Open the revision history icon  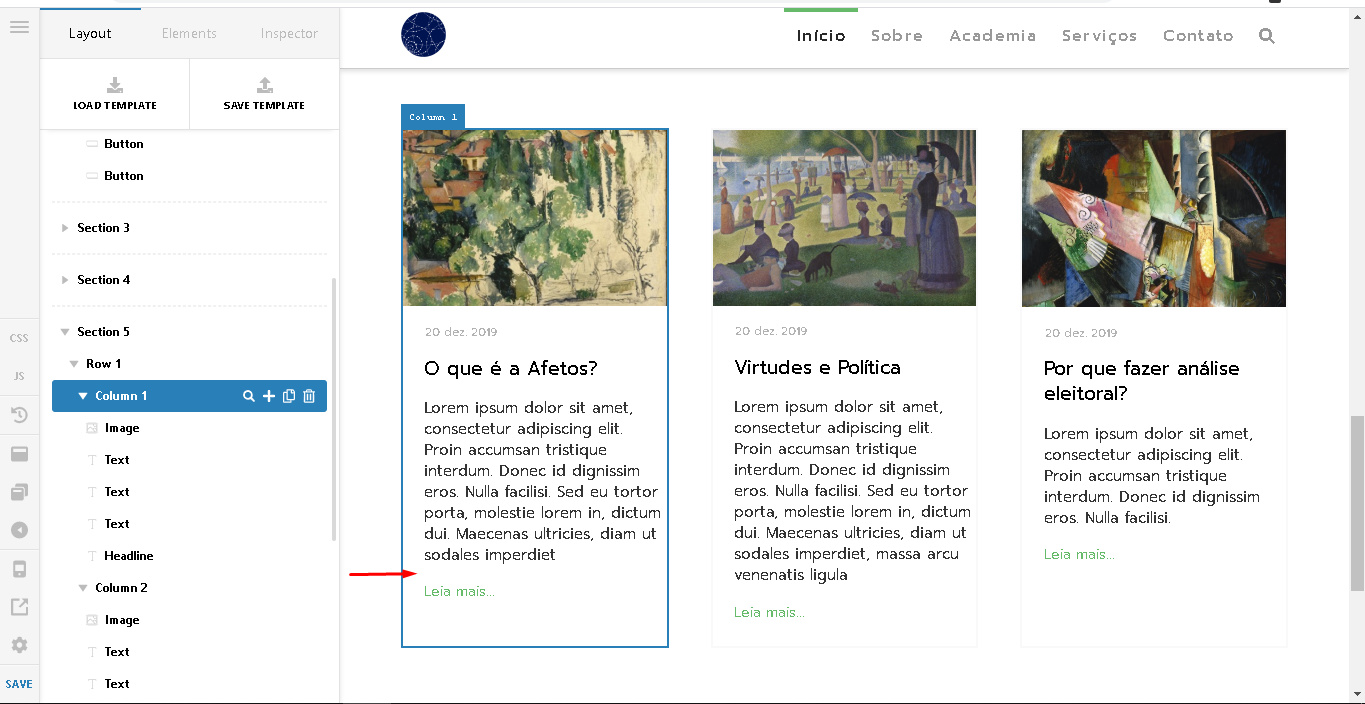[19, 415]
